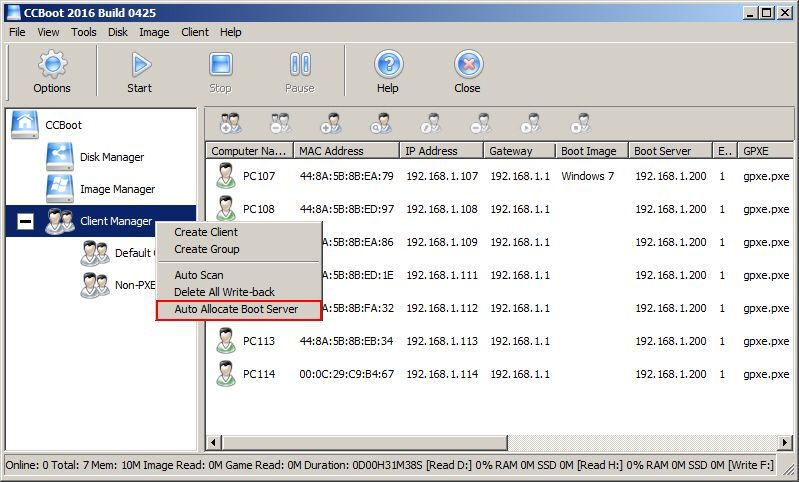Screen dimensions: 799x482
Task: Click the find client icon
Action: (381, 123)
